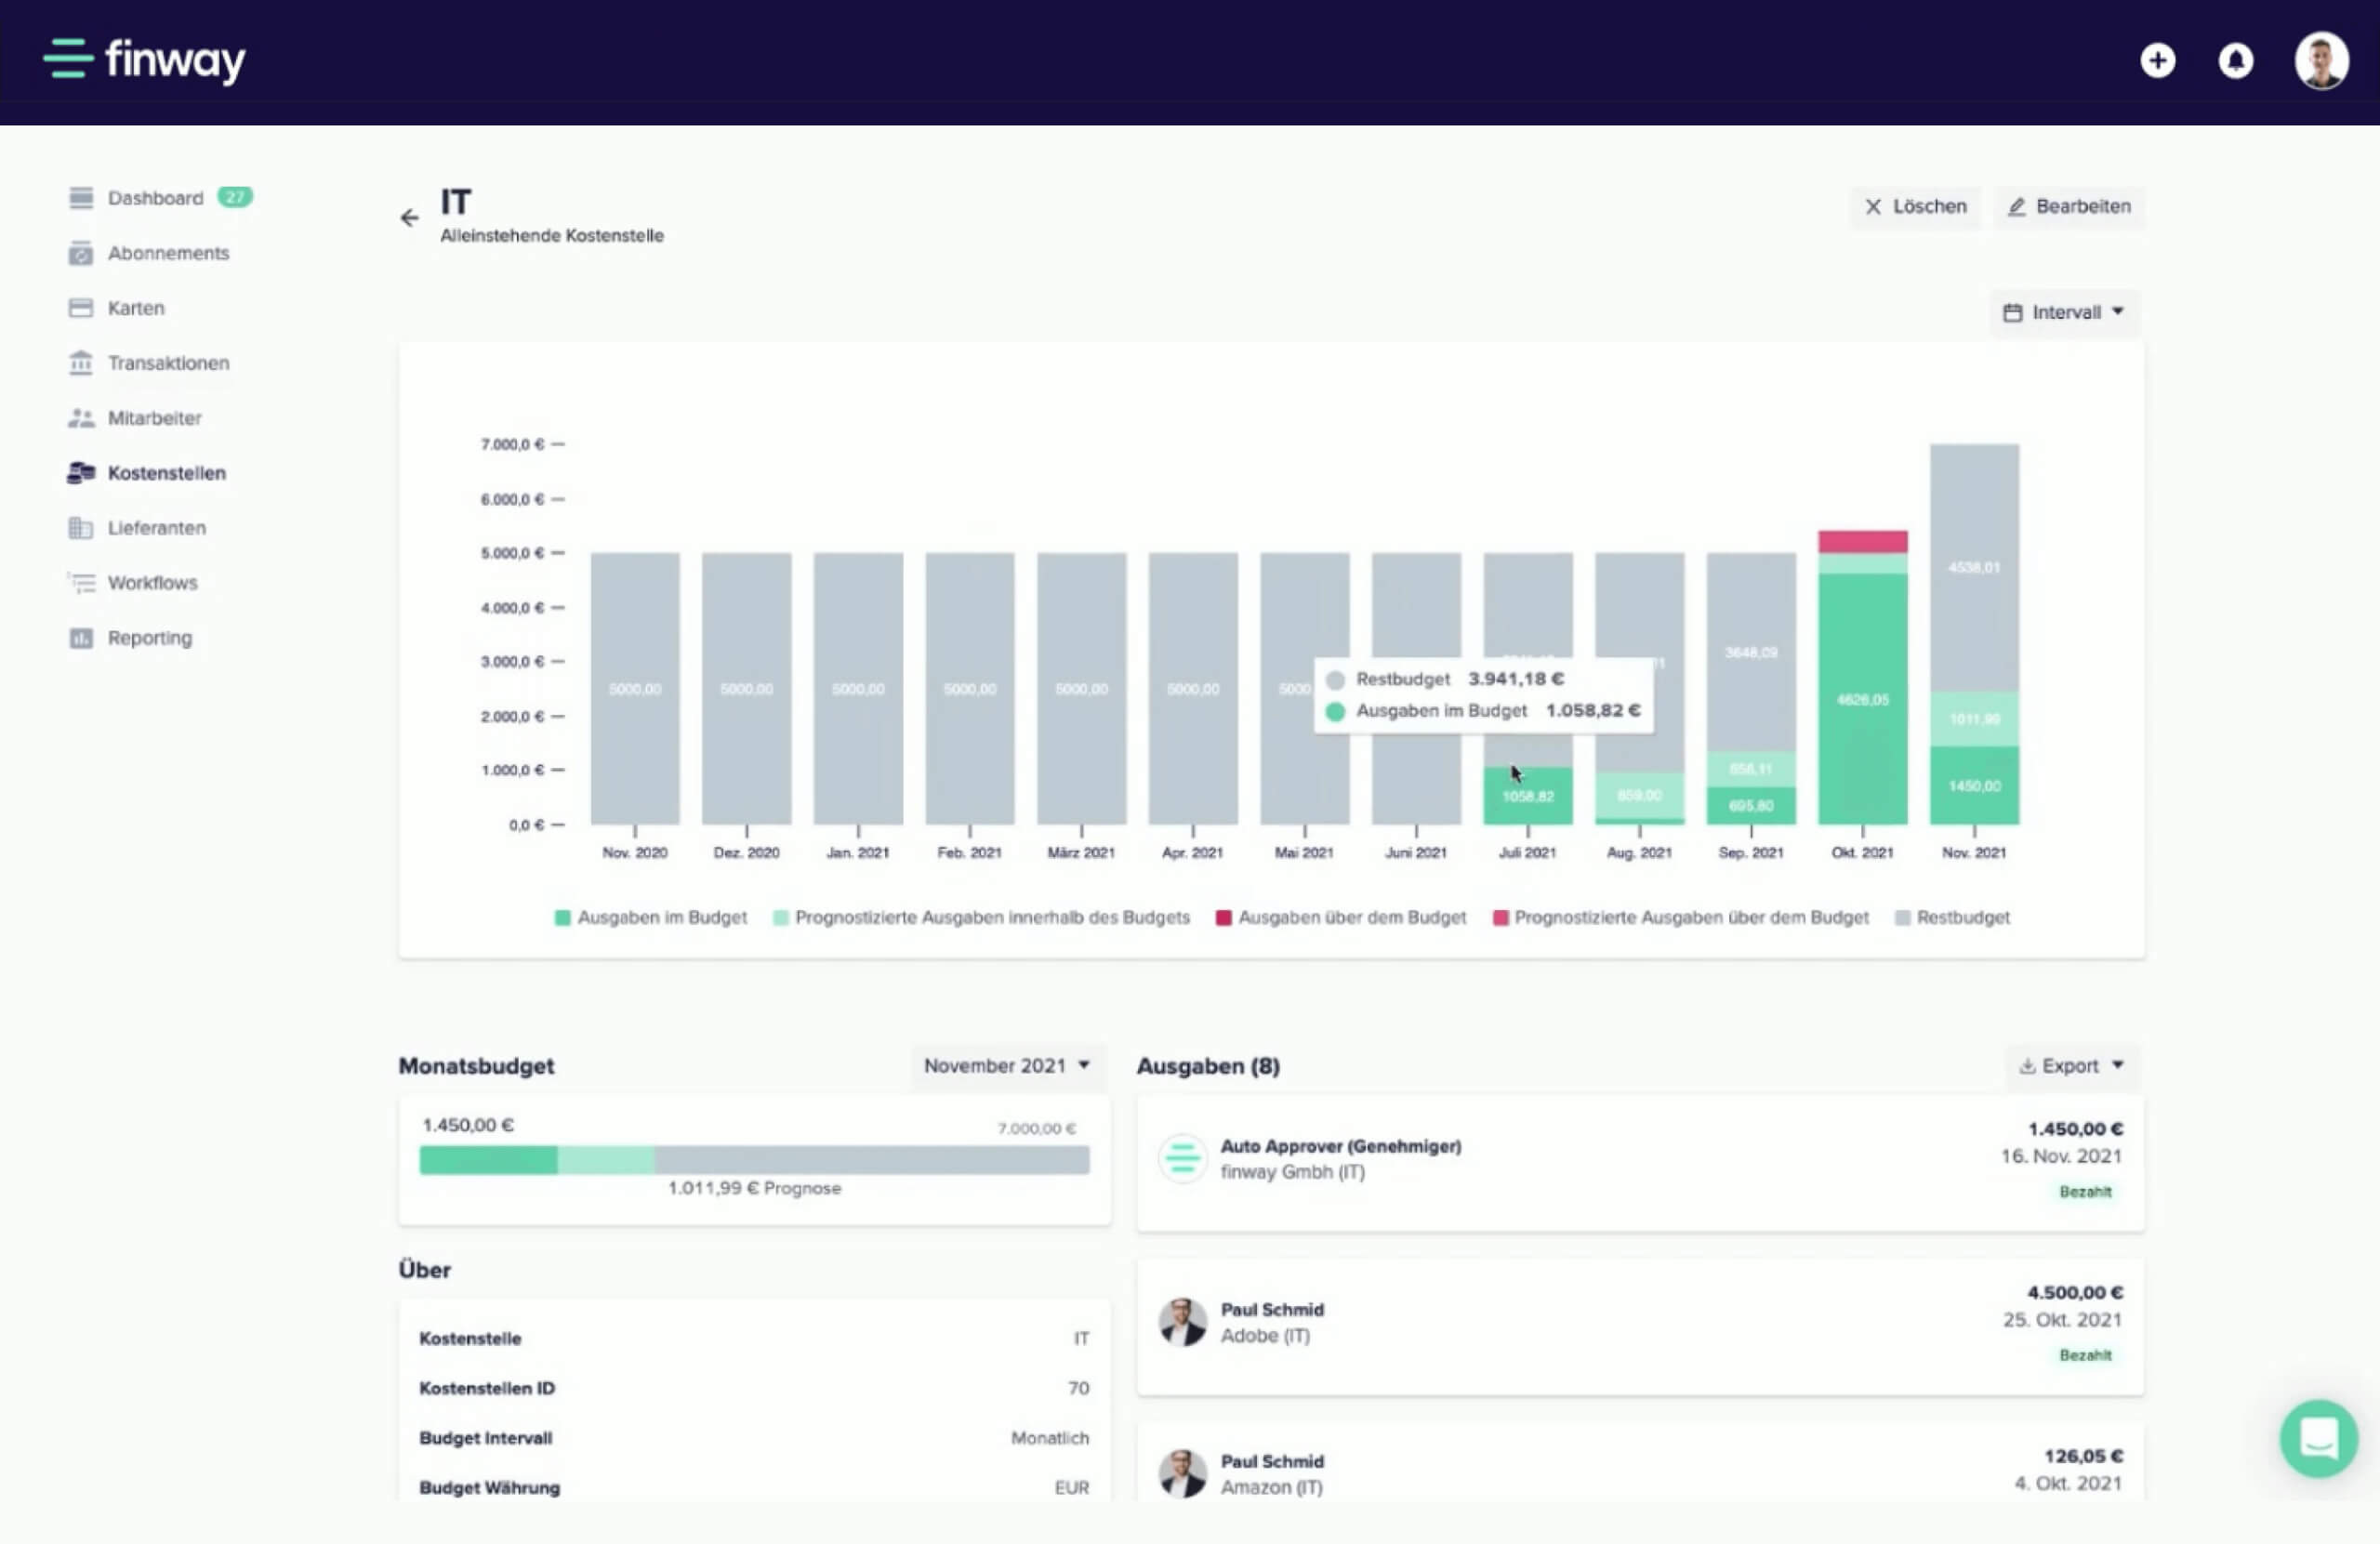
Task: Open the Export dropdown
Action: click(x=2071, y=1066)
